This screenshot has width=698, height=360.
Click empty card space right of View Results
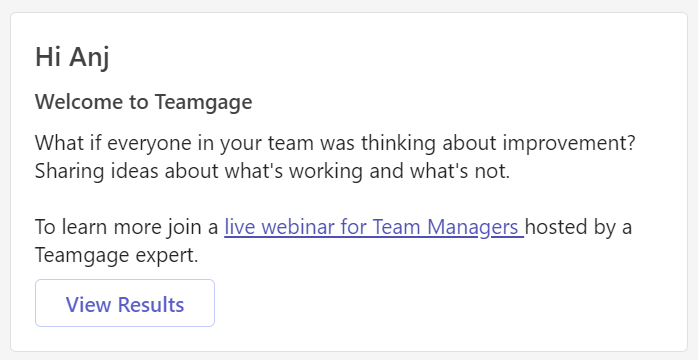(x=445, y=303)
